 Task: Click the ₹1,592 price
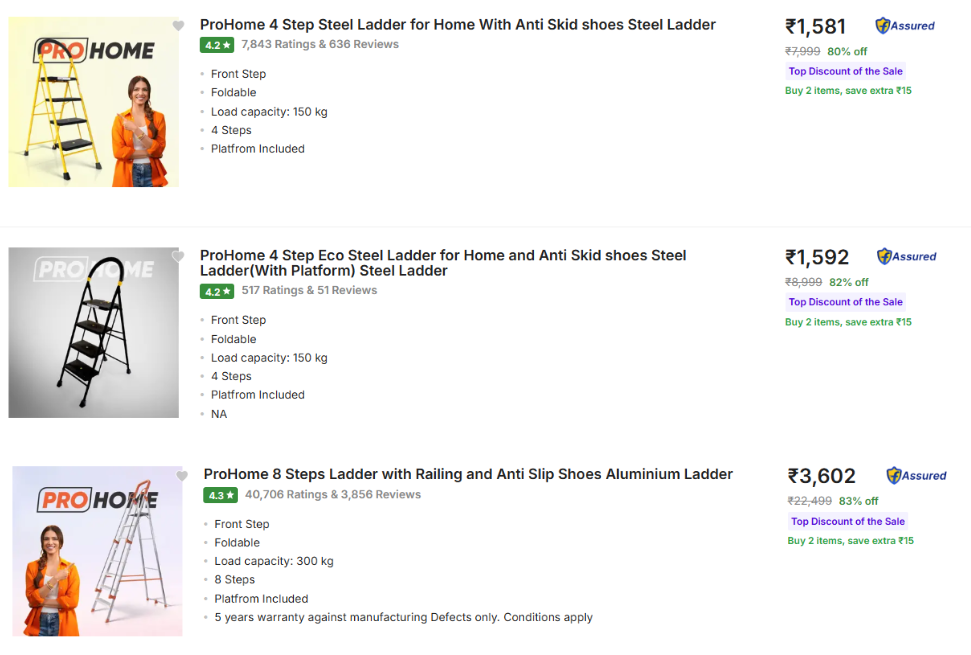coord(817,257)
